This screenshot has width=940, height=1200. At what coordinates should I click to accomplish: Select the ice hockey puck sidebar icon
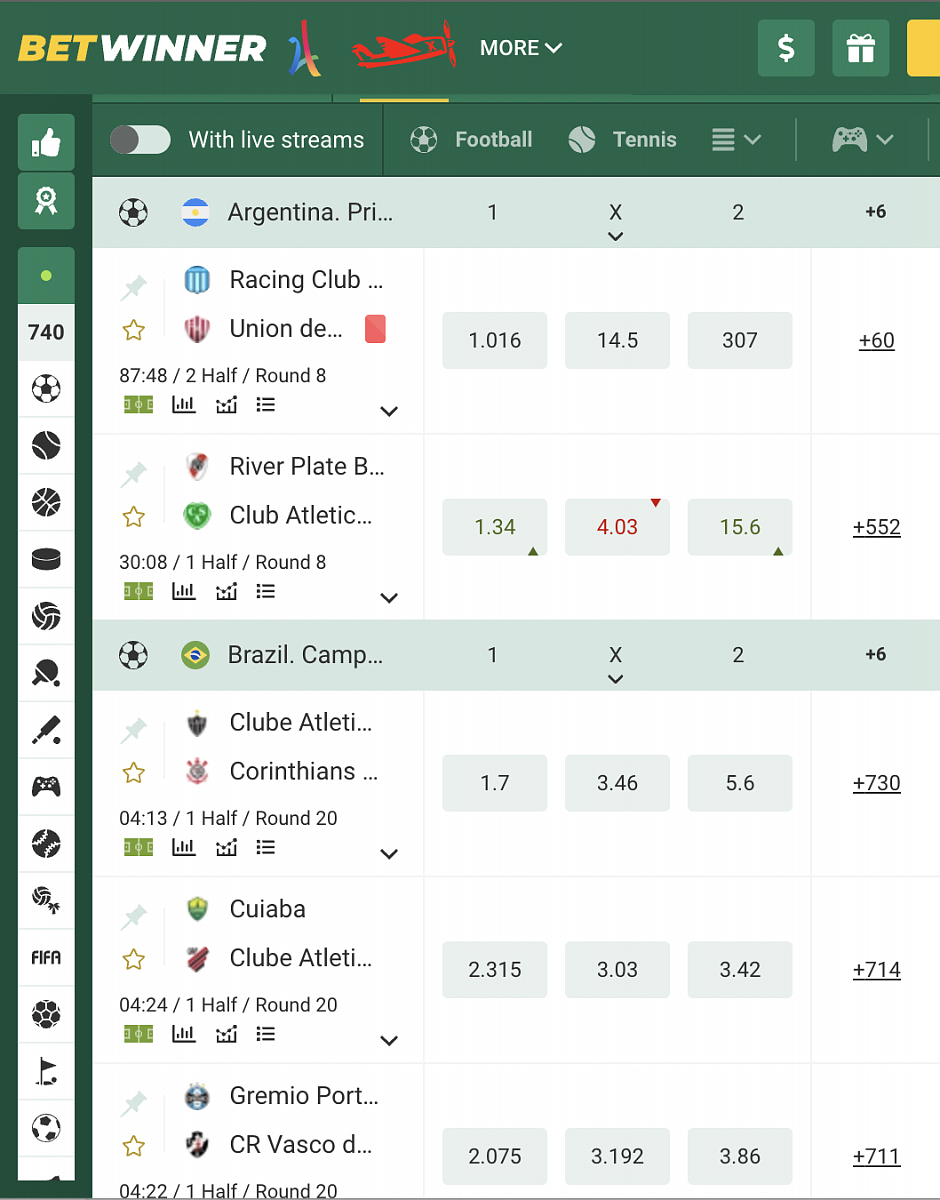[46, 559]
